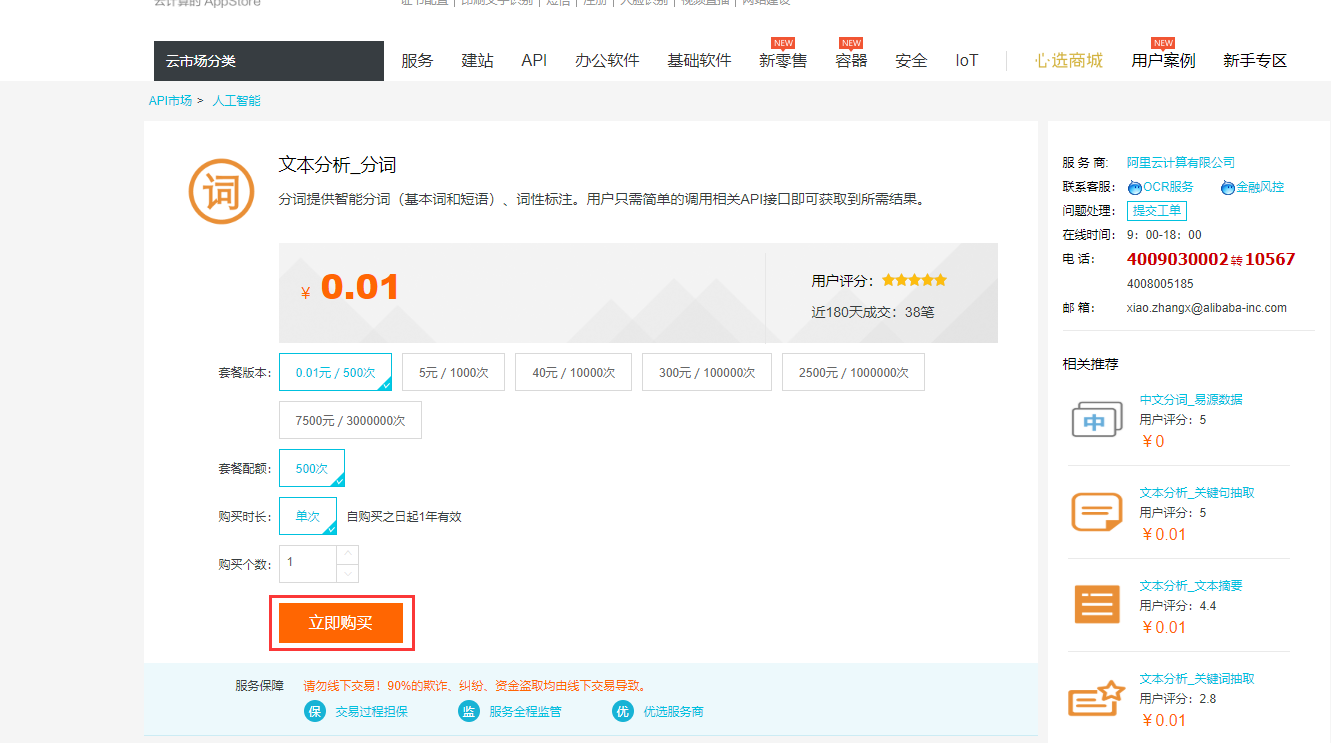This screenshot has height=743, width=1331.
Task: Click the 监 服务全程监管 icon
Action: [x=469, y=712]
